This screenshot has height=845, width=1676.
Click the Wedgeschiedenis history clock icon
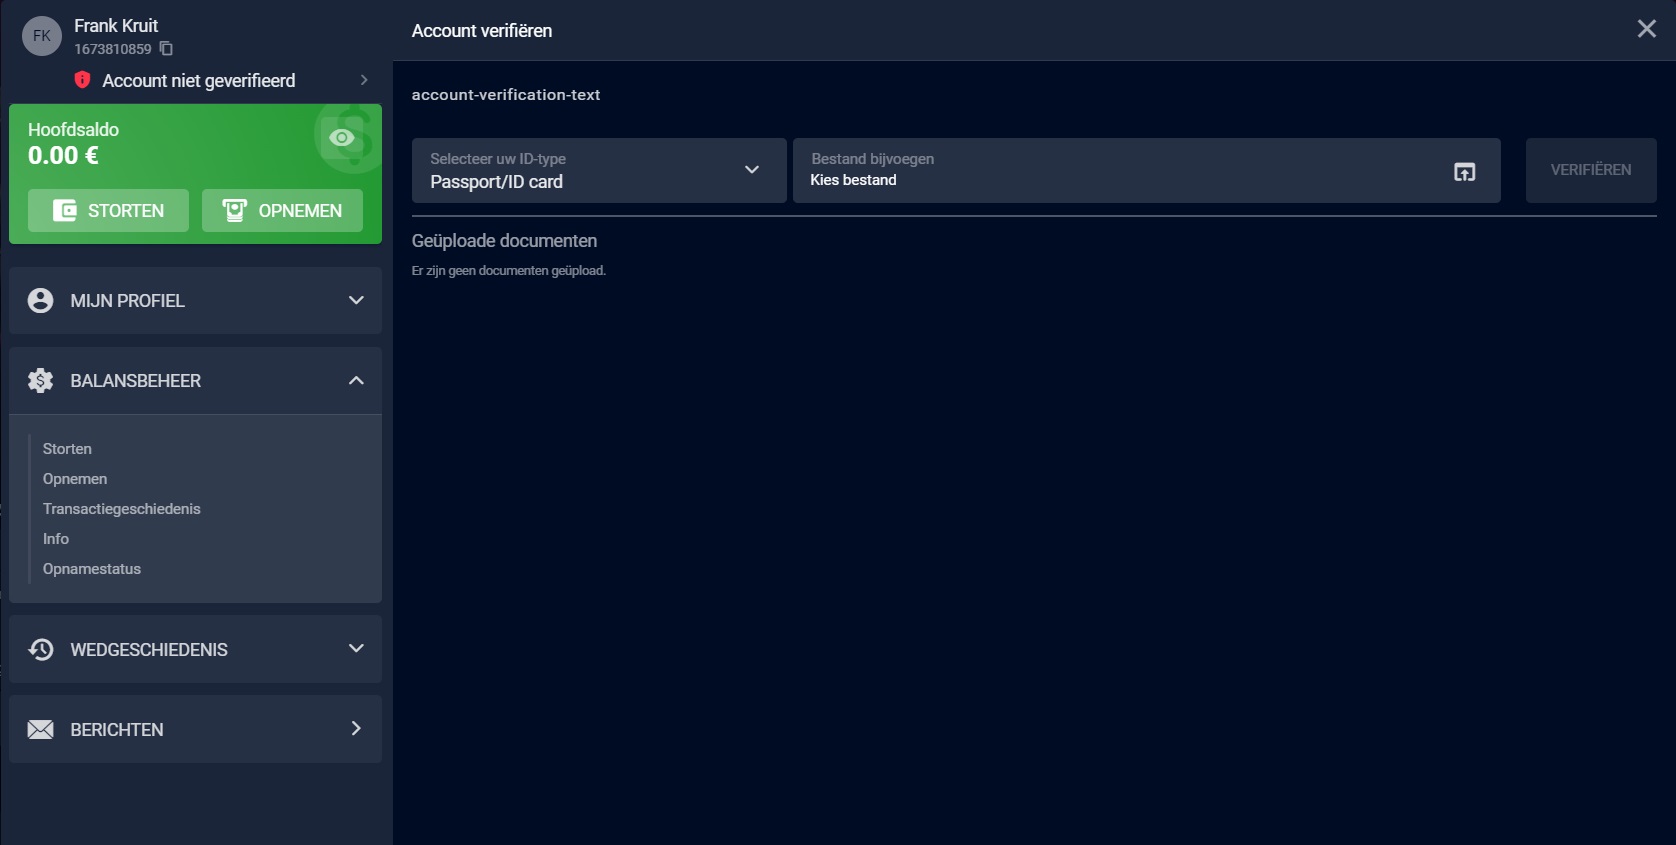point(41,650)
